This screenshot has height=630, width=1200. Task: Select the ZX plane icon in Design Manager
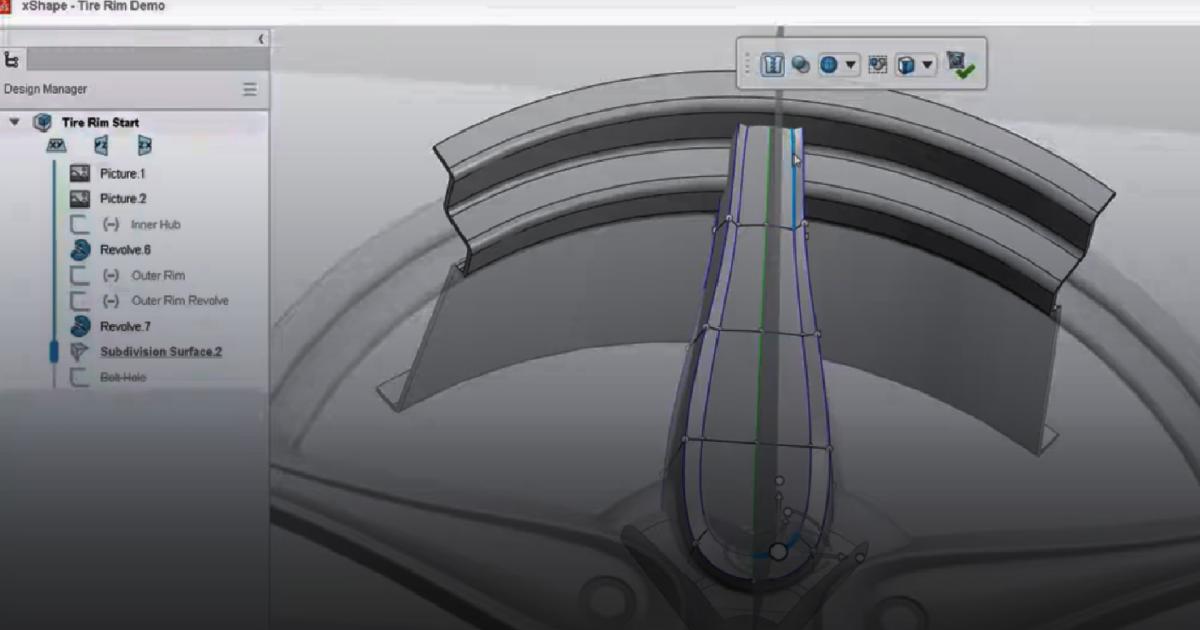(x=143, y=145)
